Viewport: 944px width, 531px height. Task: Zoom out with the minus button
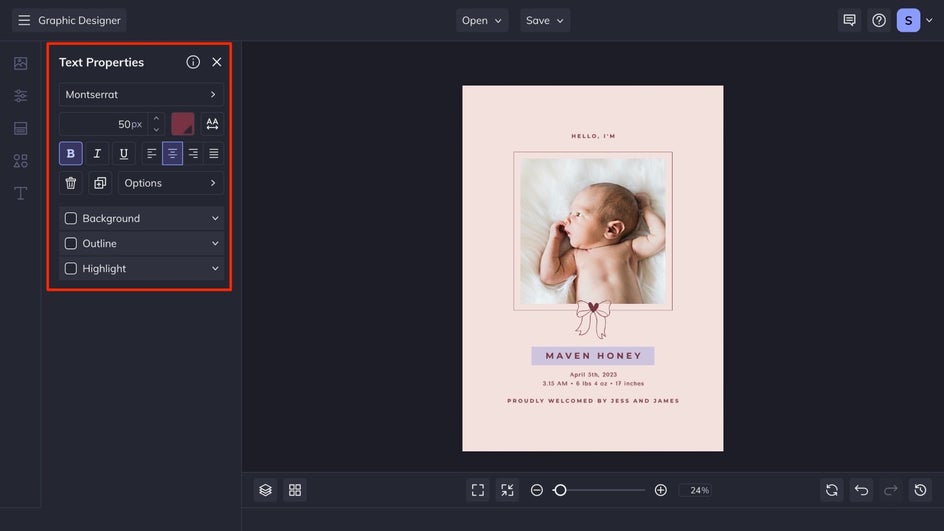536,490
